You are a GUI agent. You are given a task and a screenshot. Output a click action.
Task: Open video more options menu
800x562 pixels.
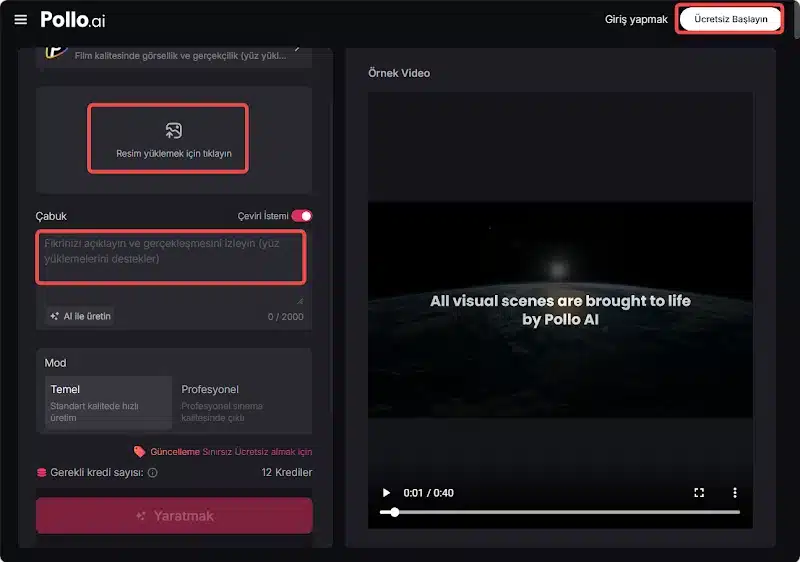tap(735, 493)
